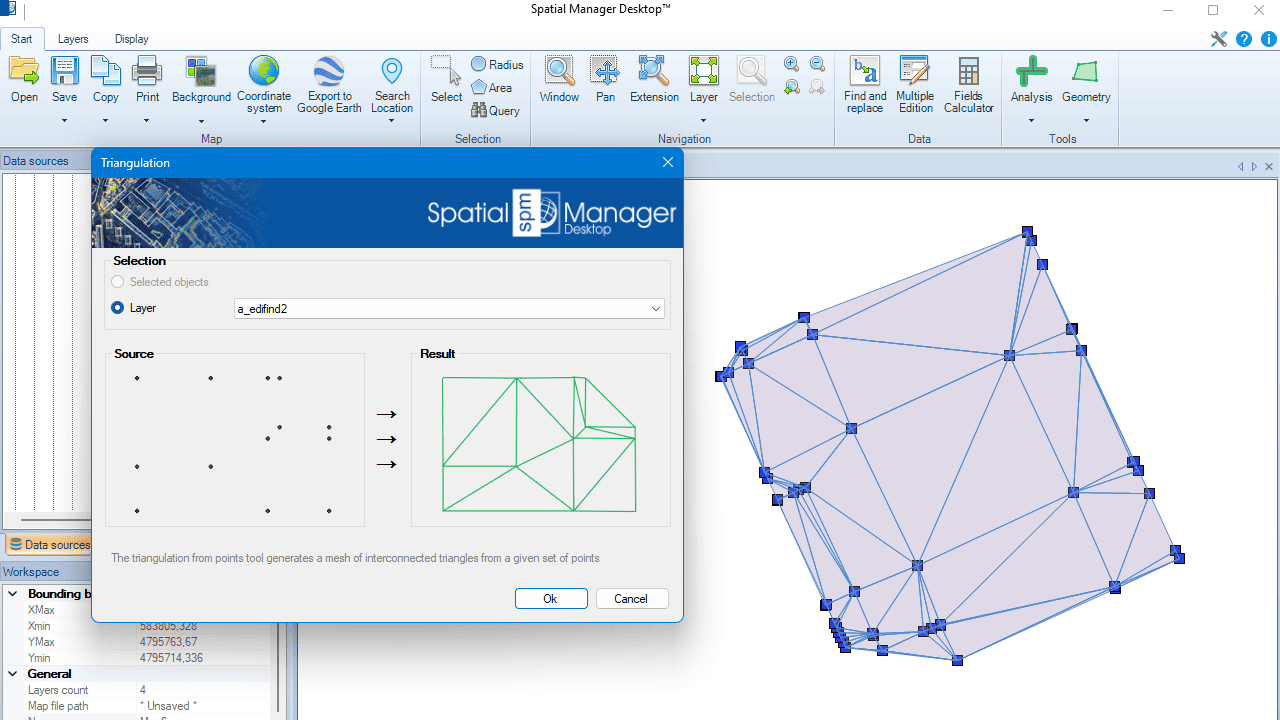Click the blue question mark help icon
The width and height of the screenshot is (1280, 720).
pos(1244,39)
